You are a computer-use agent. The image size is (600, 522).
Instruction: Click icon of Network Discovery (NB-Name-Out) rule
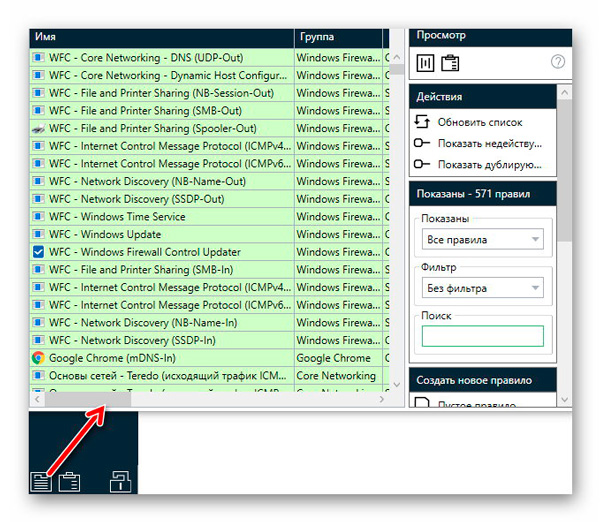(38, 181)
